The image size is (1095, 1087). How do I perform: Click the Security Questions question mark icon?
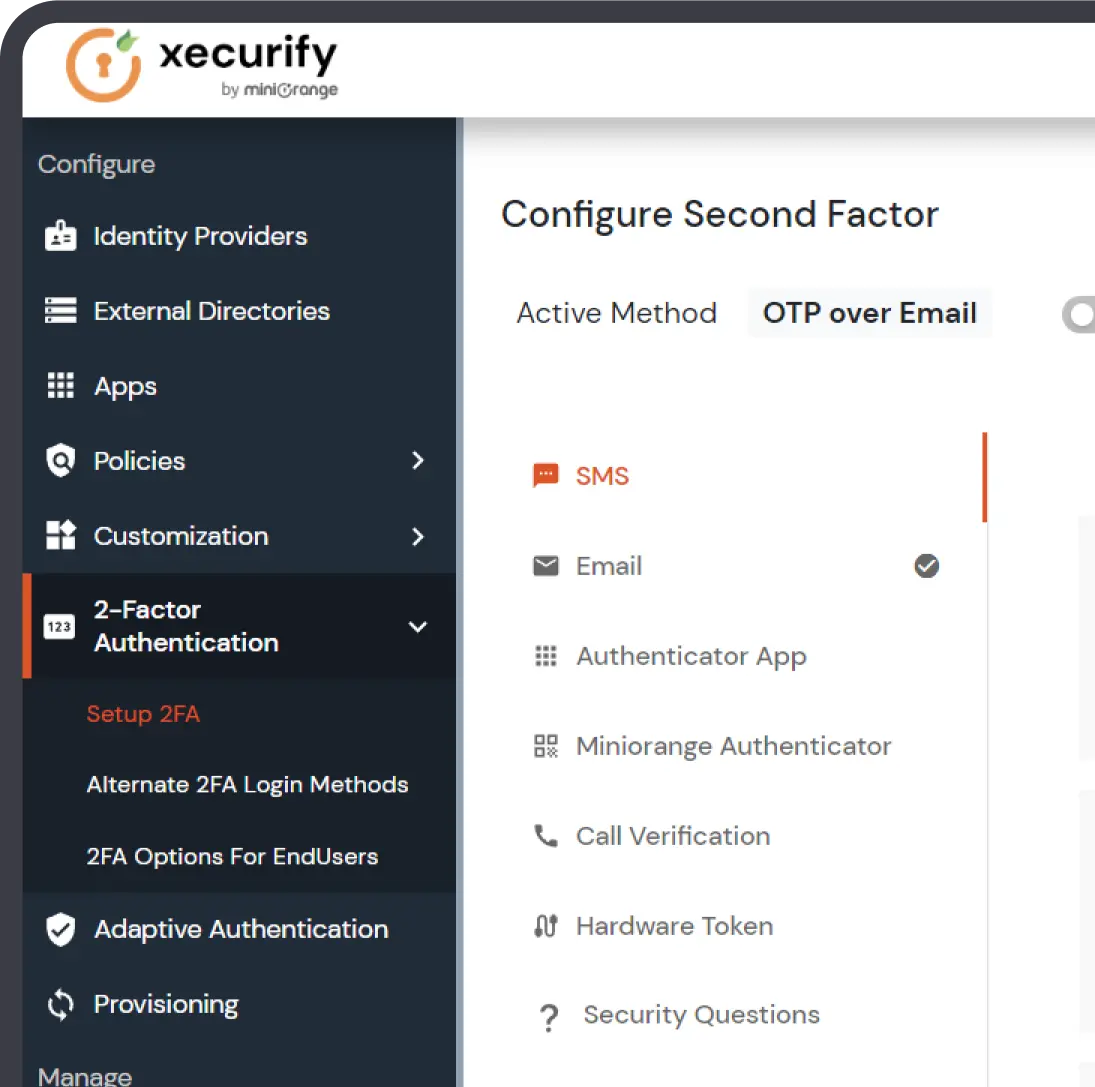tap(548, 1015)
